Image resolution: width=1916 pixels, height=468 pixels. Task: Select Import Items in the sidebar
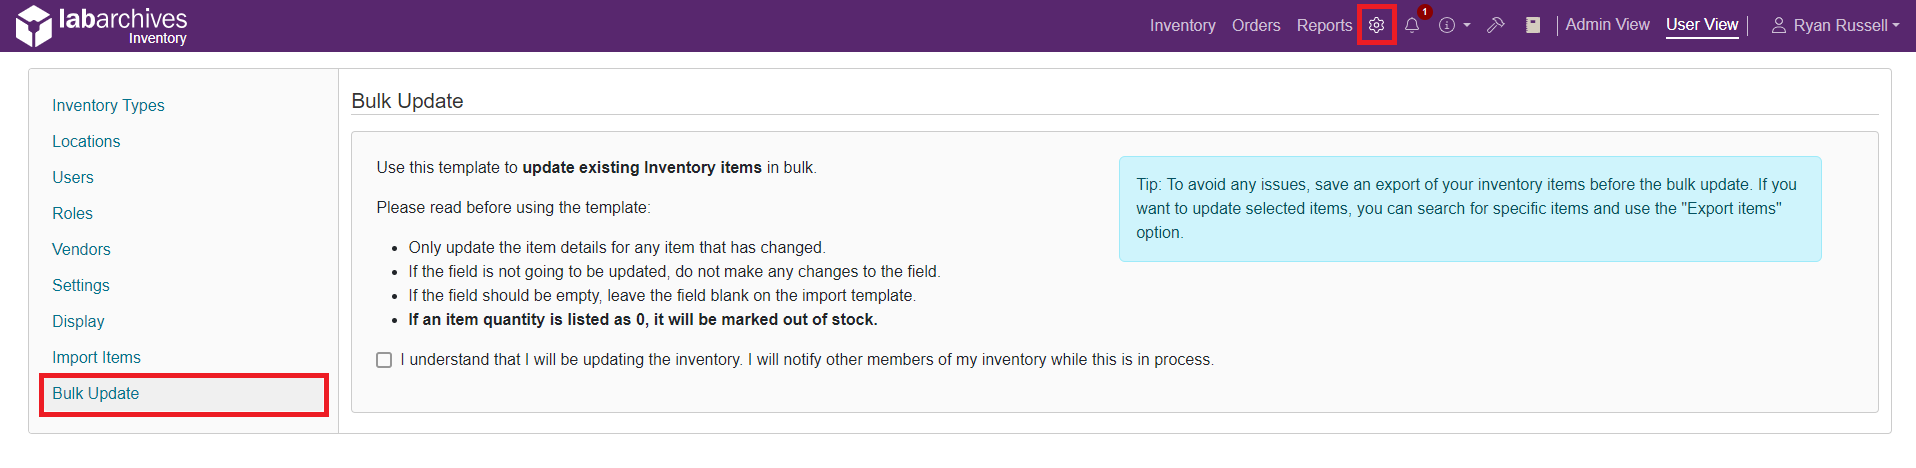[x=96, y=358]
